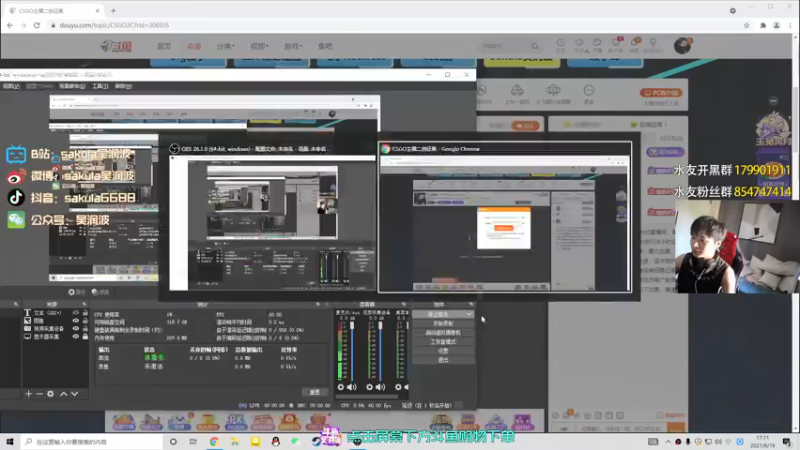Open Windows Start menu
This screenshot has height=450, width=800.
tap(10, 441)
